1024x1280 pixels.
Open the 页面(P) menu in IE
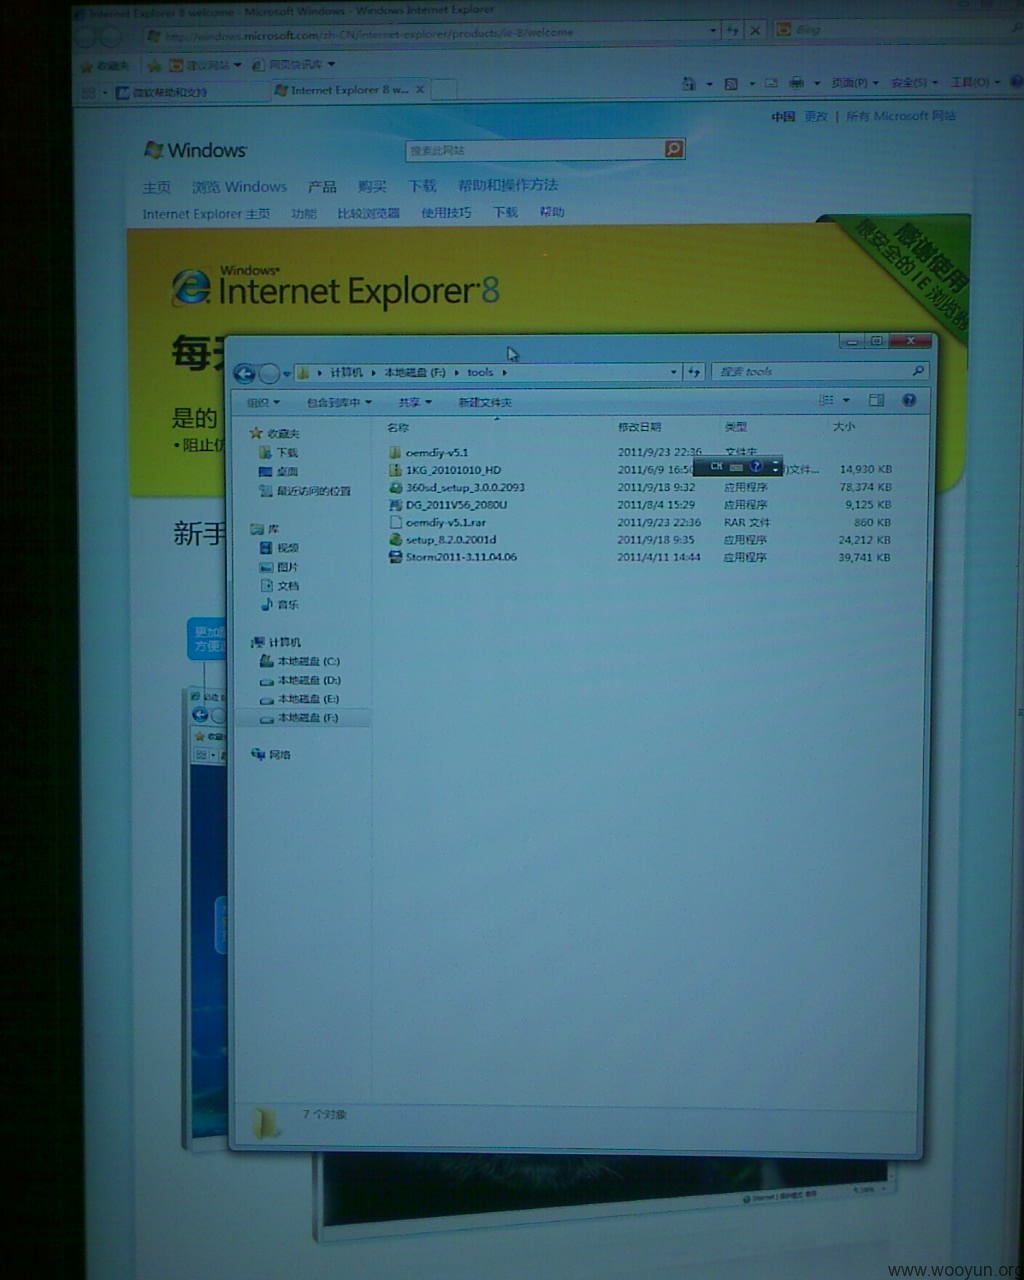(854, 83)
